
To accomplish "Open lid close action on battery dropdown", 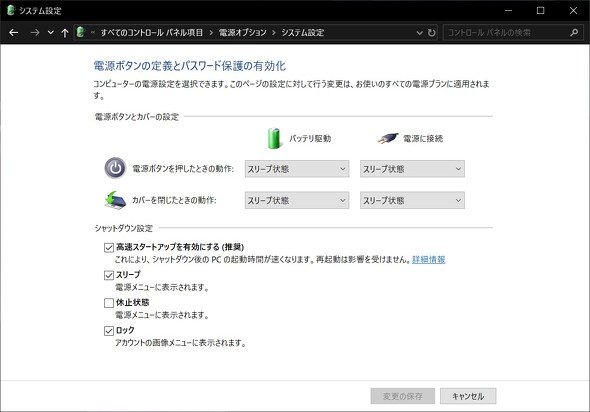I will 297,201.
